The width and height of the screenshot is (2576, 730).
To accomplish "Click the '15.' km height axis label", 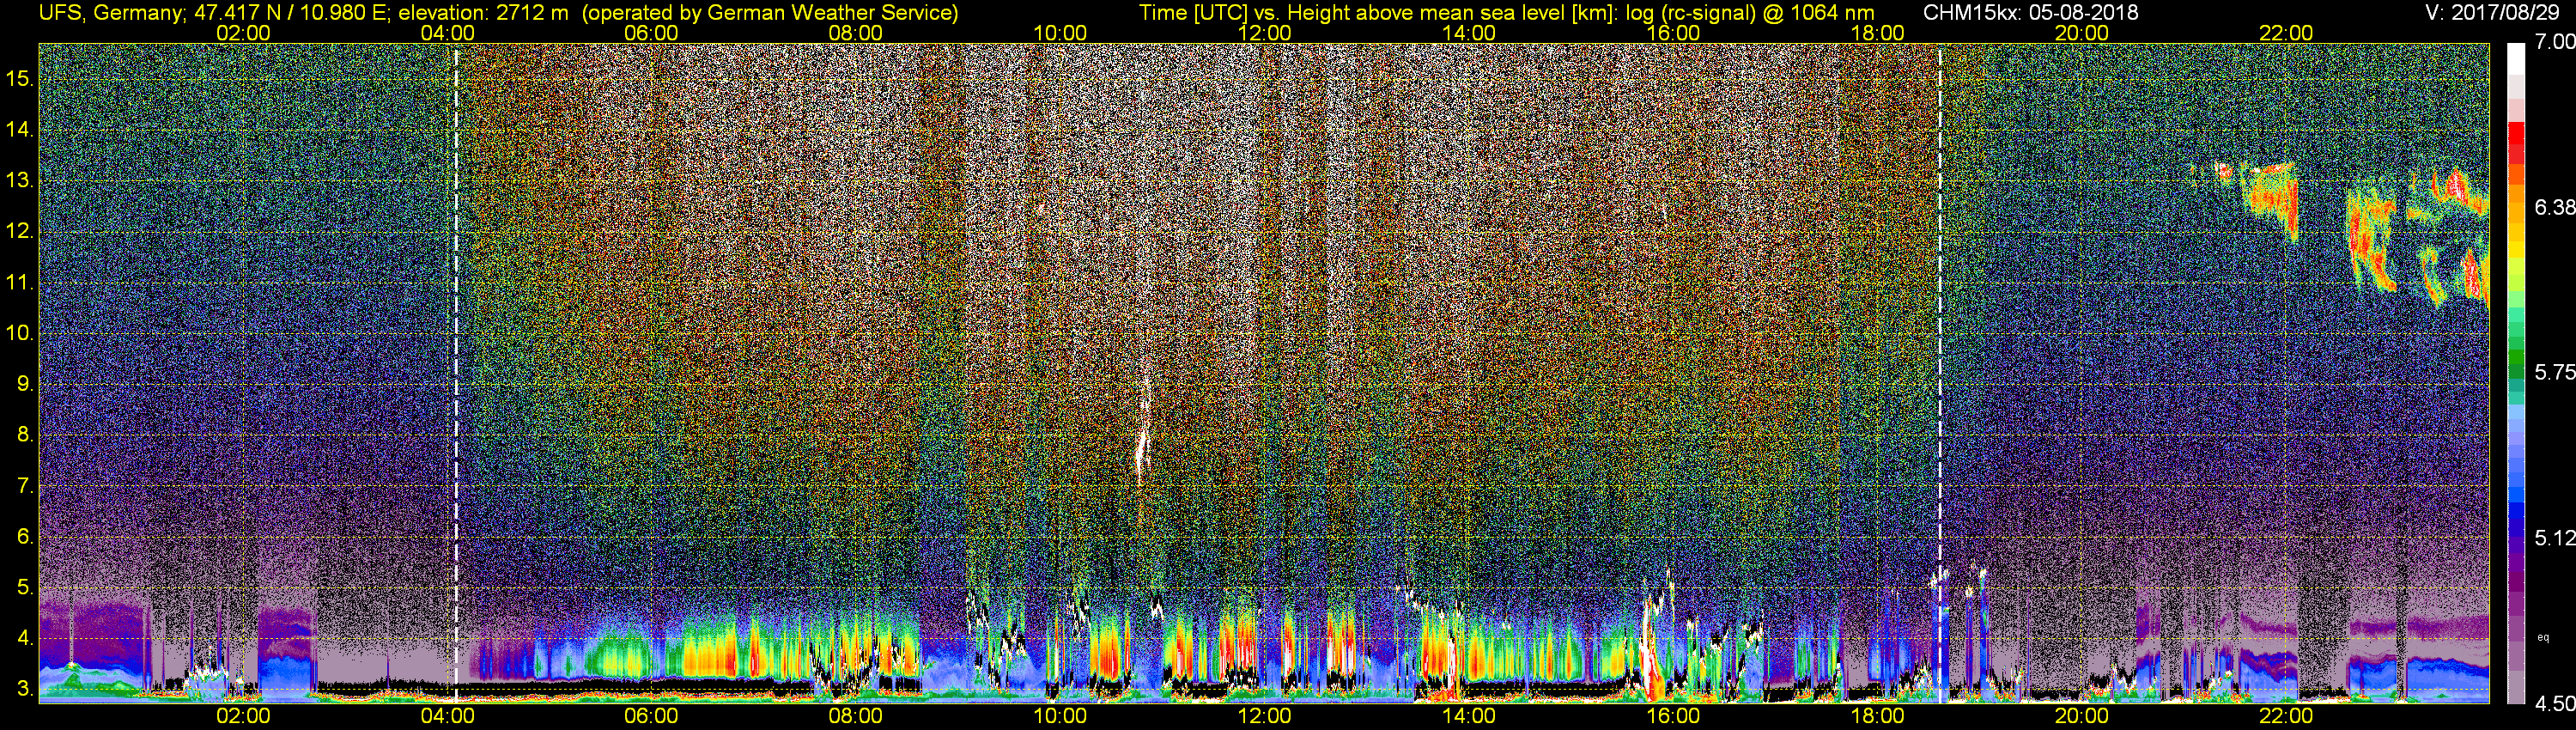I will pyautogui.click(x=20, y=78).
